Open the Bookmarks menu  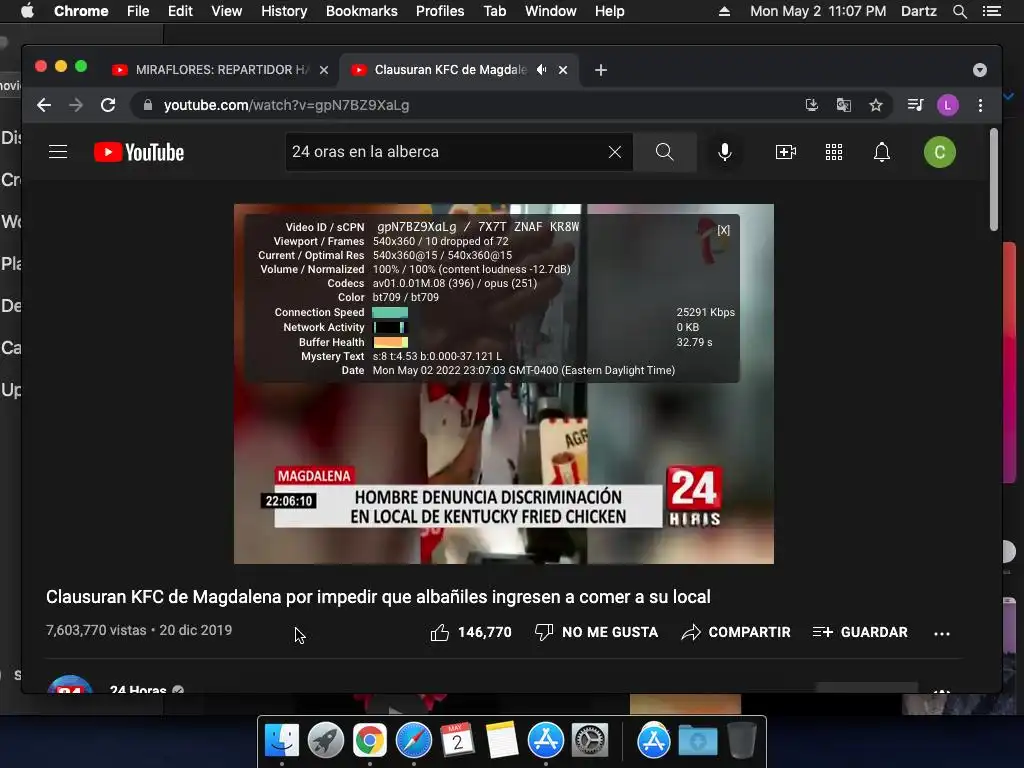click(x=361, y=11)
